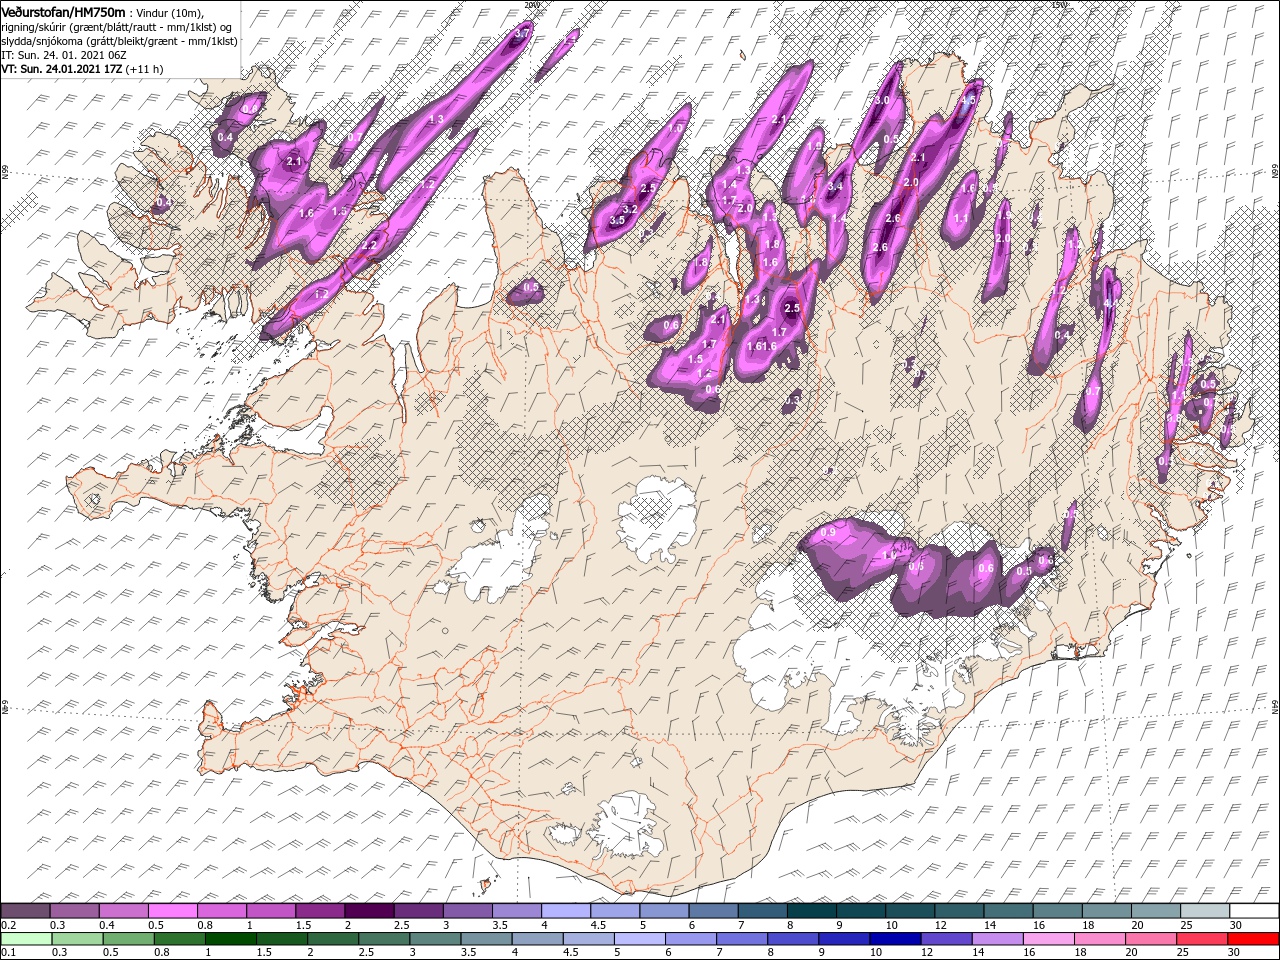Screen dimensions: 1280x960
Task: Click the '0.9' value north of Vatnajökull
Action: (828, 533)
